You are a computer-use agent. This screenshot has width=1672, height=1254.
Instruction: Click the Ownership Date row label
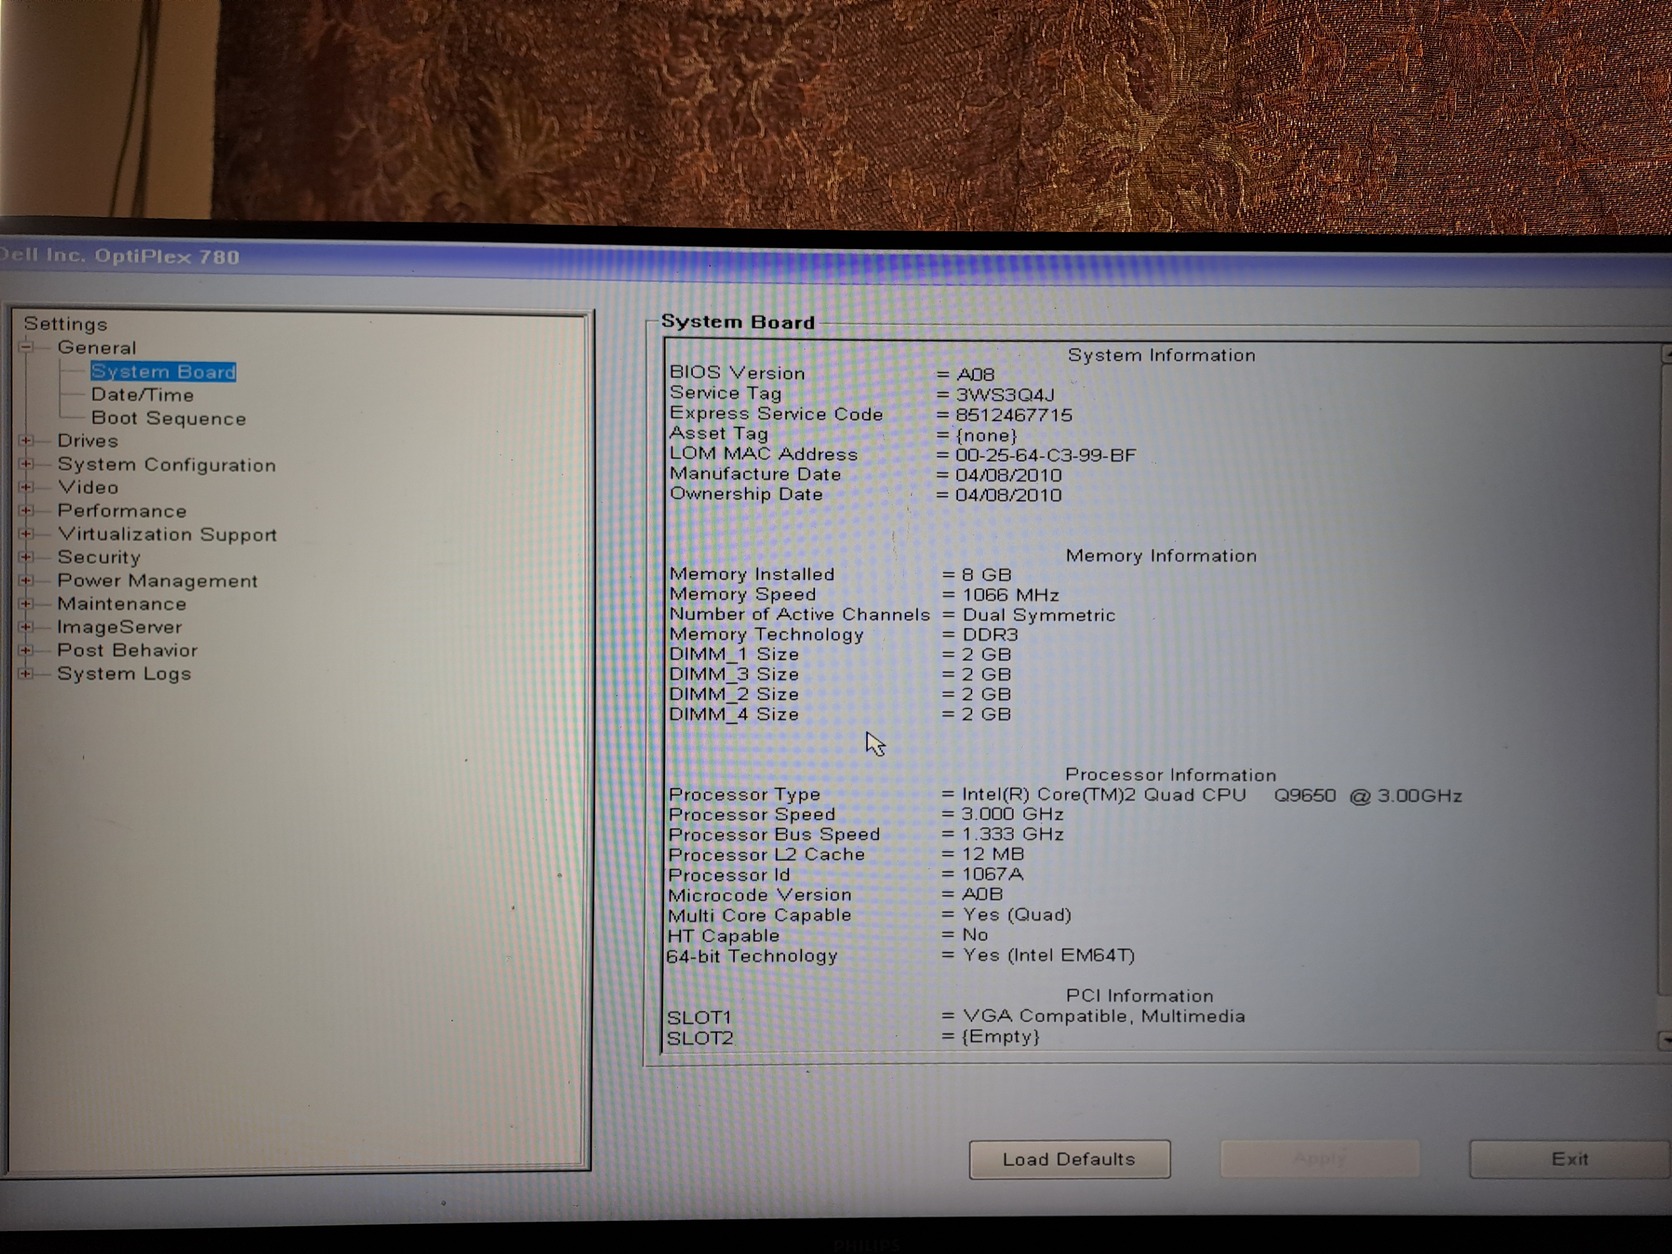(746, 494)
